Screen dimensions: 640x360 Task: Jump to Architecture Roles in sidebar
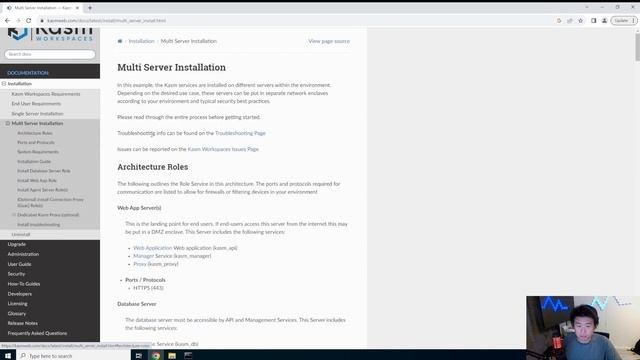click(x=35, y=133)
